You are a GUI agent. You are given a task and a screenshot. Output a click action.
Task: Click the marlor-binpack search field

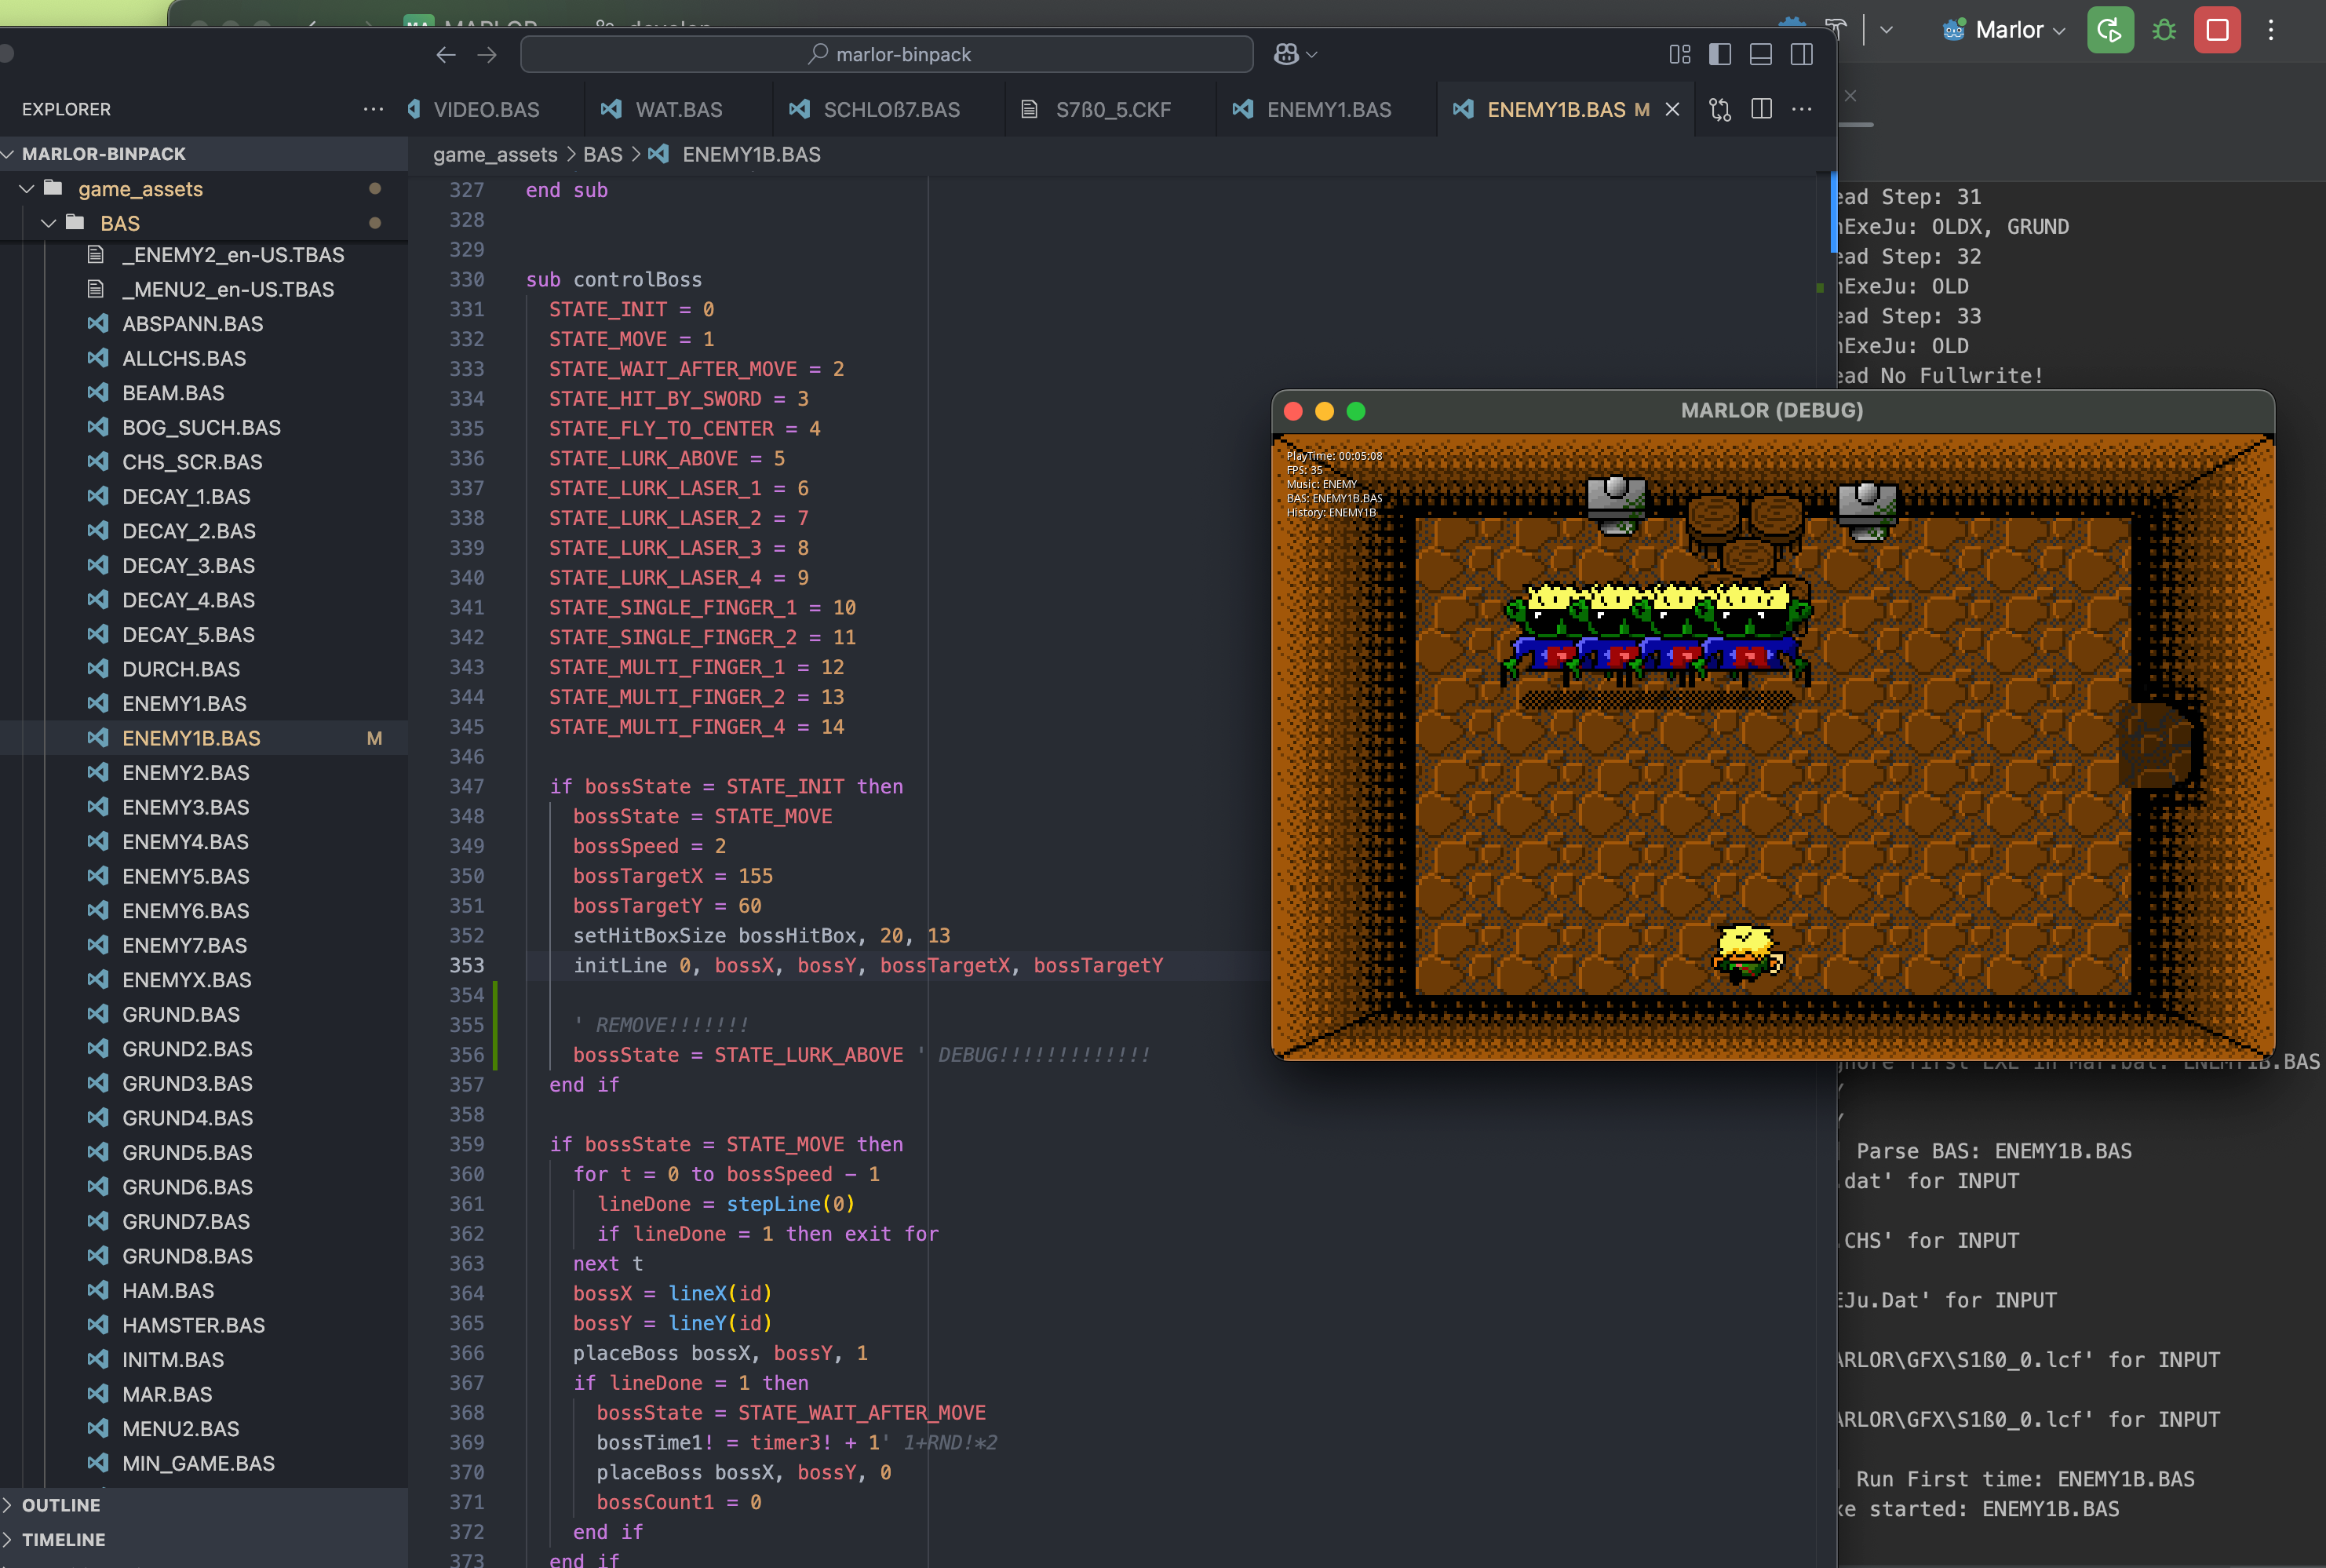click(x=887, y=54)
